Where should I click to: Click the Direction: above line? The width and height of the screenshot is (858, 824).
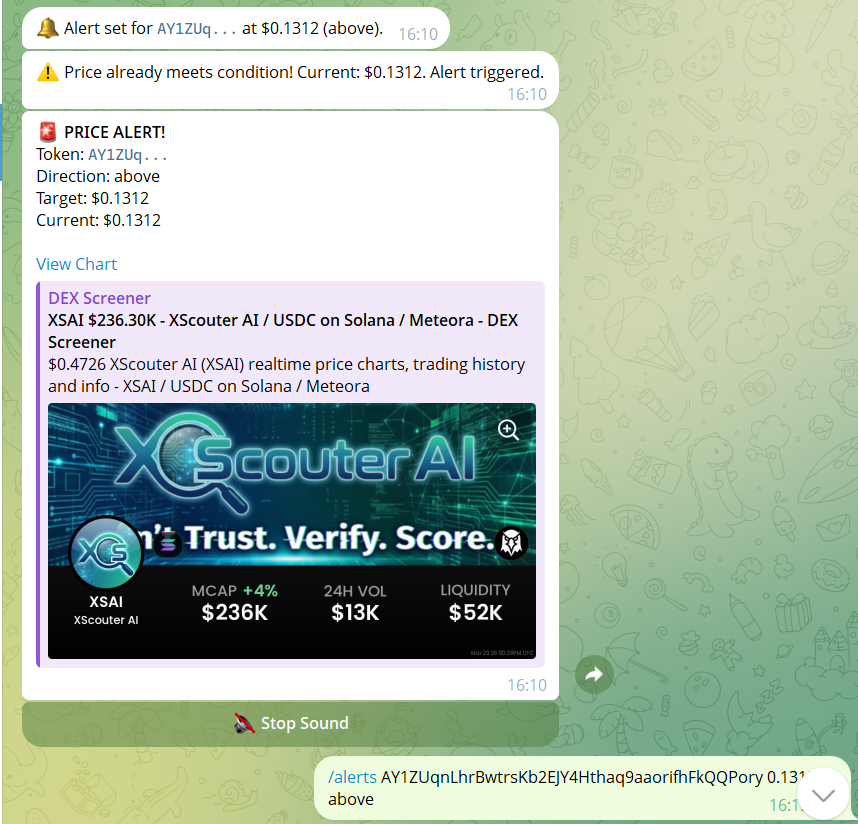(98, 176)
